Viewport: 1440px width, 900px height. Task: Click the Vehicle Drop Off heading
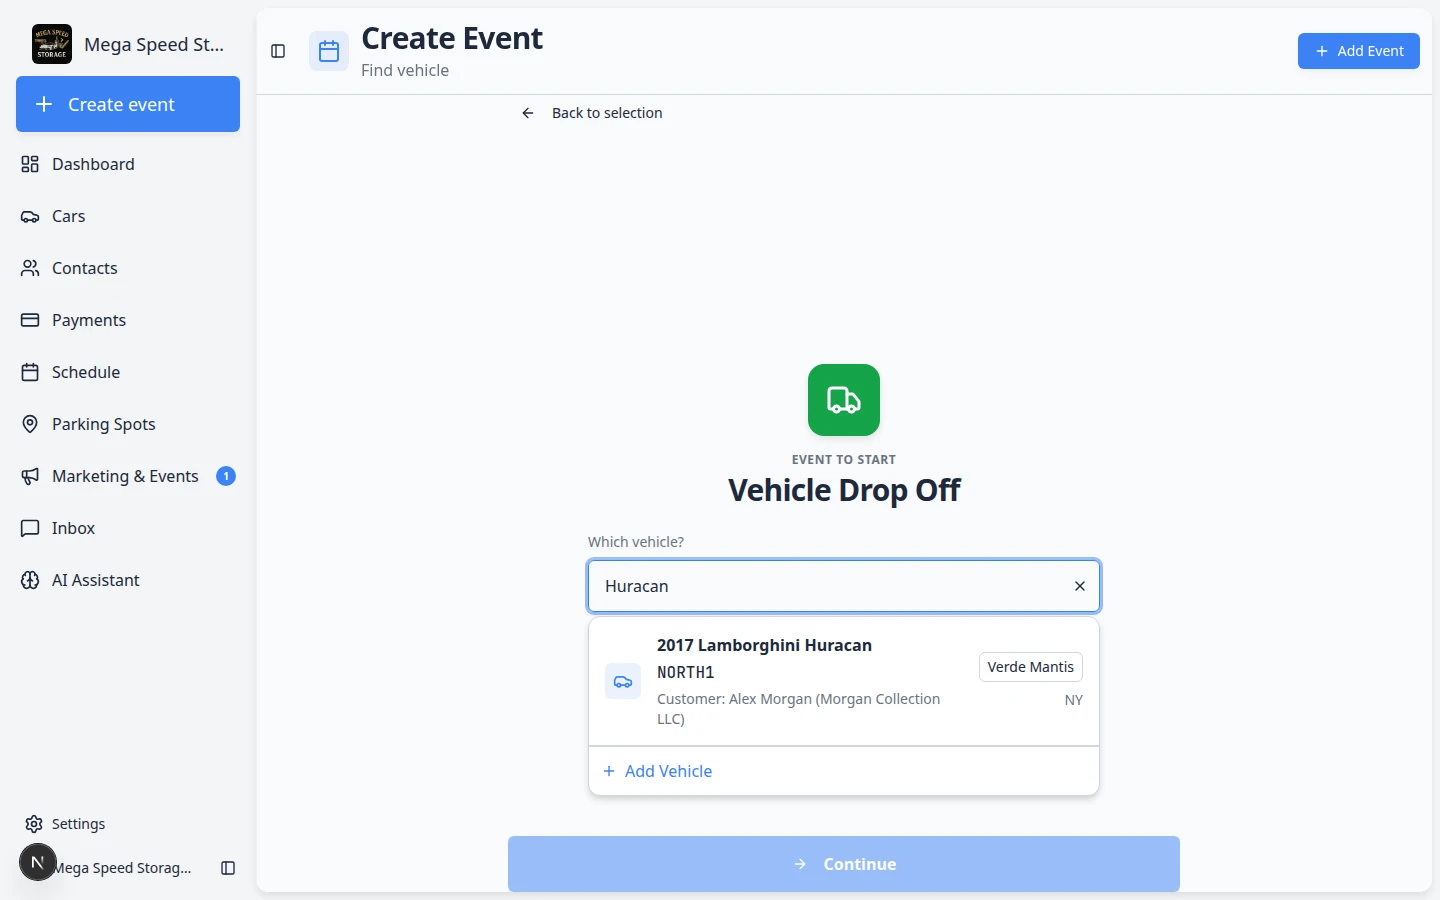pyautogui.click(x=844, y=490)
